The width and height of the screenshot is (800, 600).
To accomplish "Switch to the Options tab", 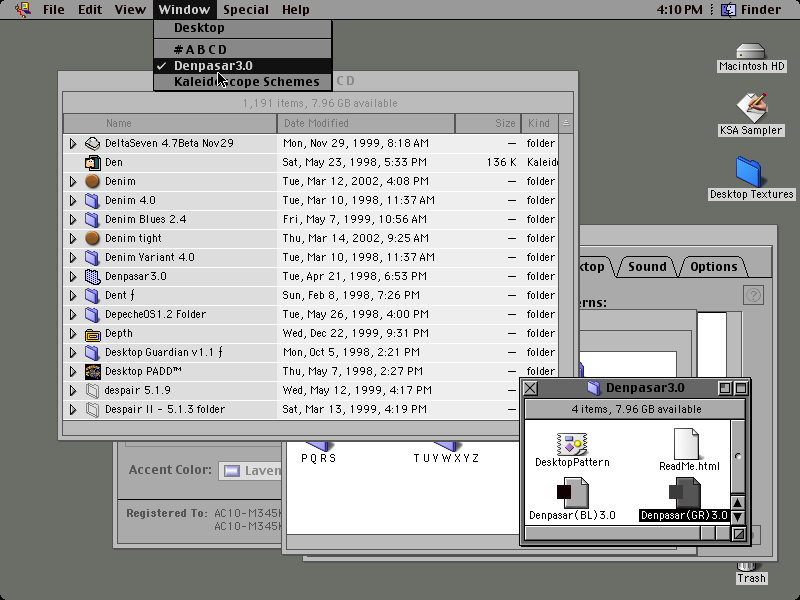I will click(713, 267).
